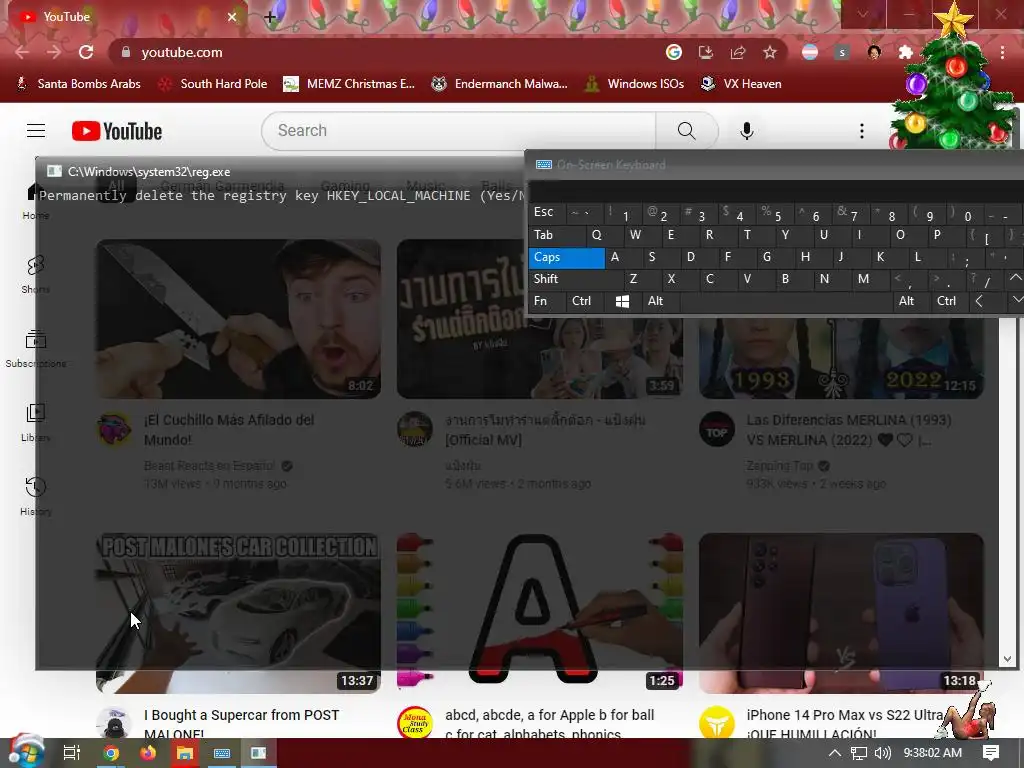The width and height of the screenshot is (1024, 768).
Task: Open the South Hard Pole bookmark
Action: tap(213, 84)
